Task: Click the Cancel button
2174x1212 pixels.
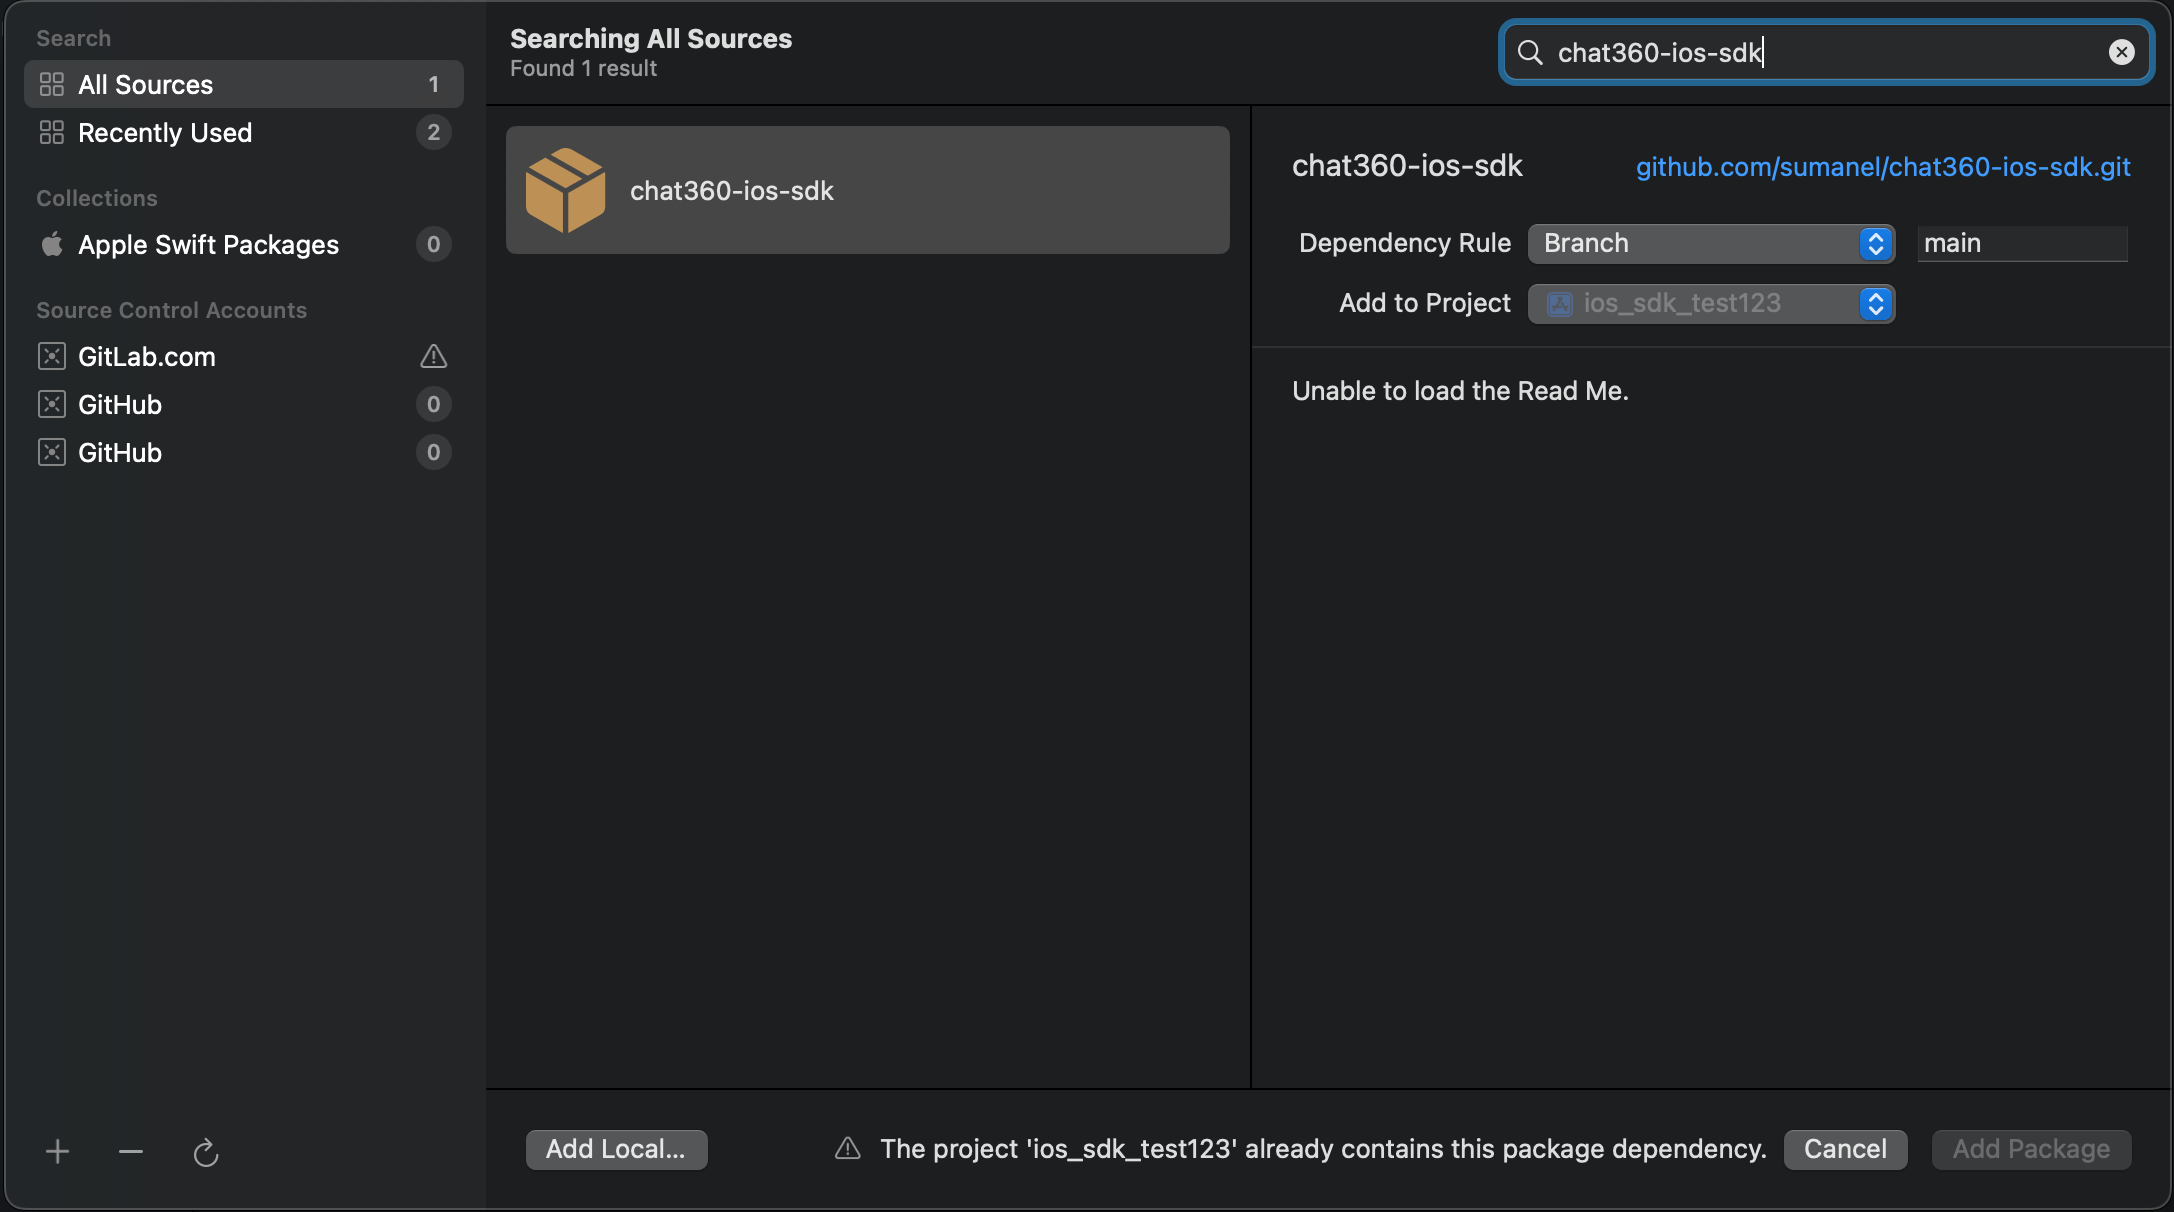Action: [x=1844, y=1149]
